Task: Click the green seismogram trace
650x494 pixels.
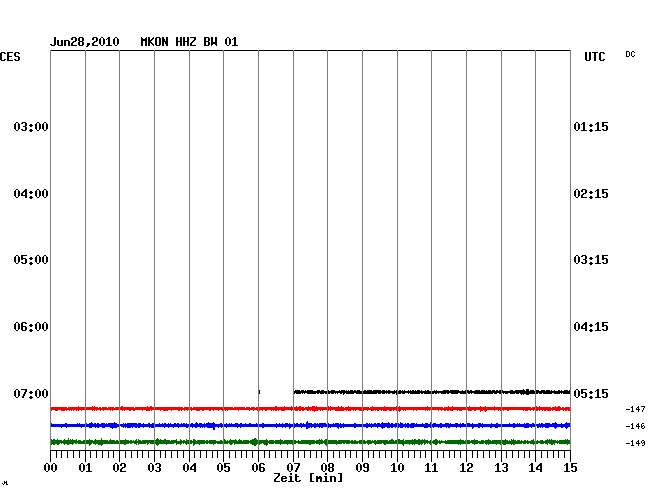Action: [310, 442]
